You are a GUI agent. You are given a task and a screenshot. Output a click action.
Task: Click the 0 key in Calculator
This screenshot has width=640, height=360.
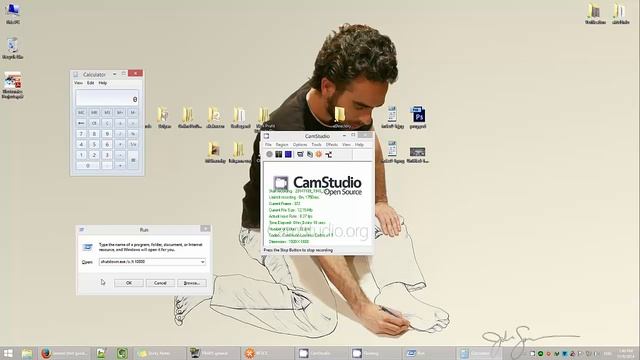[x=88, y=165]
